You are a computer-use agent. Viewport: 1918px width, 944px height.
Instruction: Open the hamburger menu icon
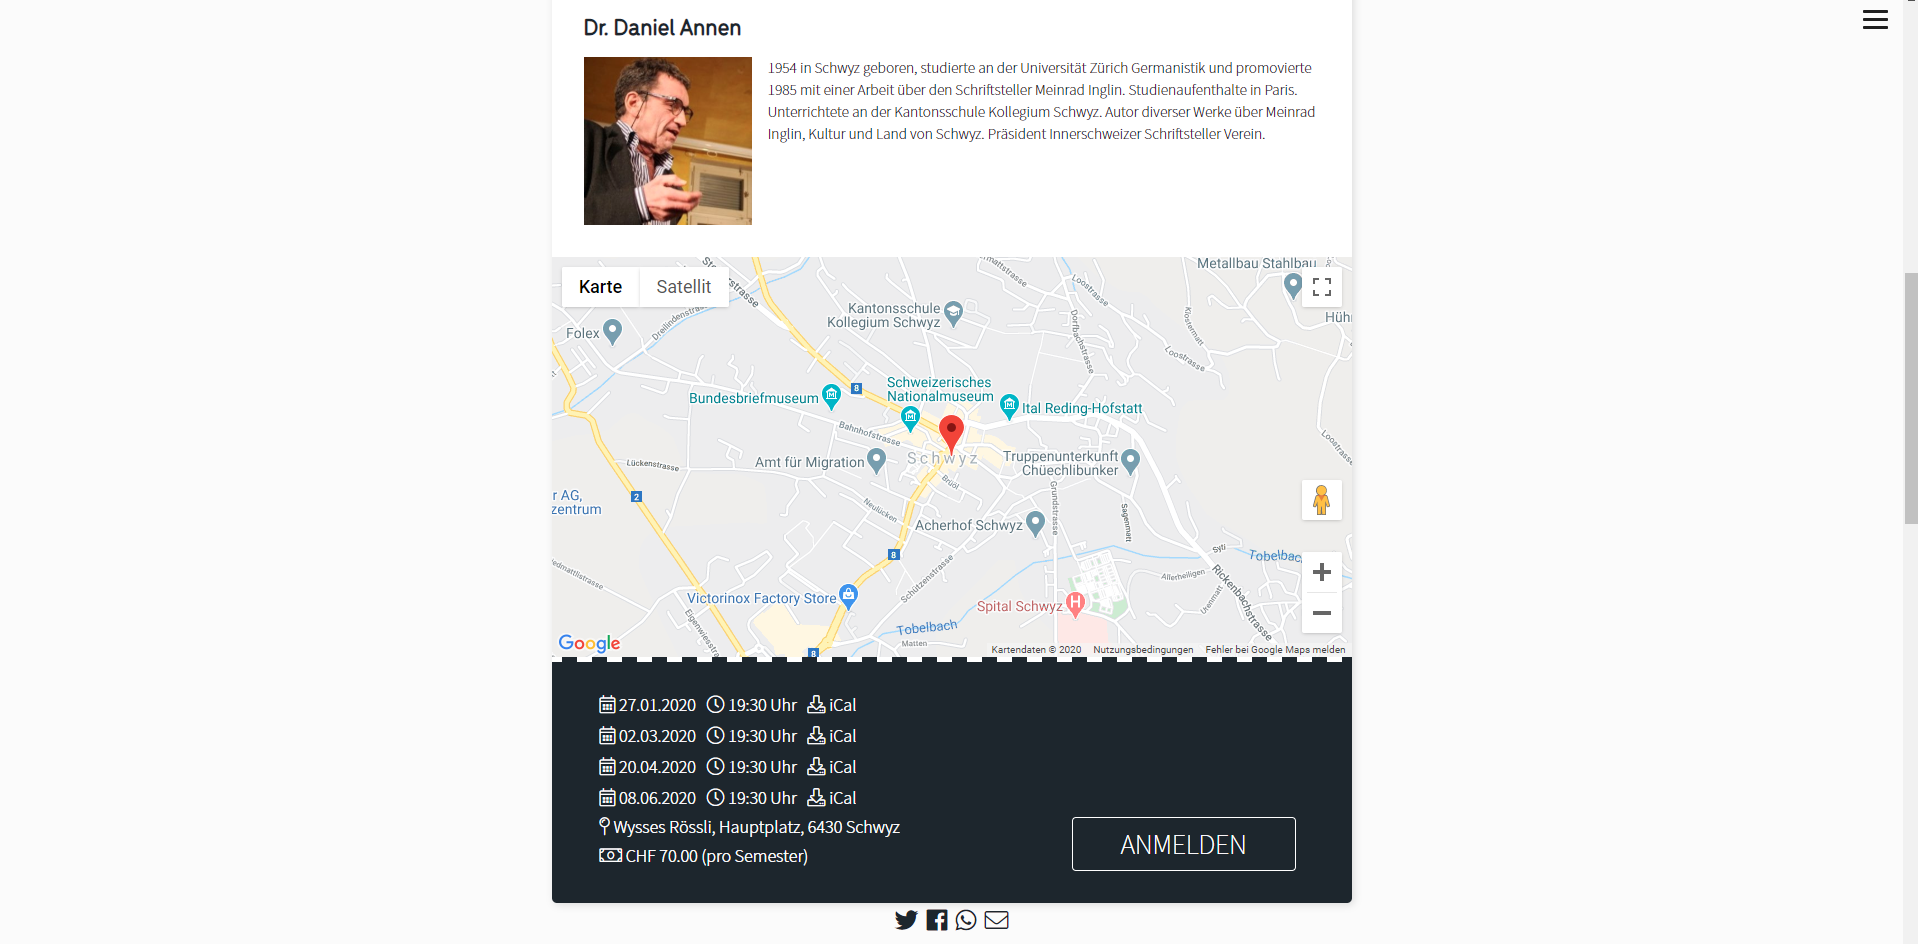pos(1875,20)
